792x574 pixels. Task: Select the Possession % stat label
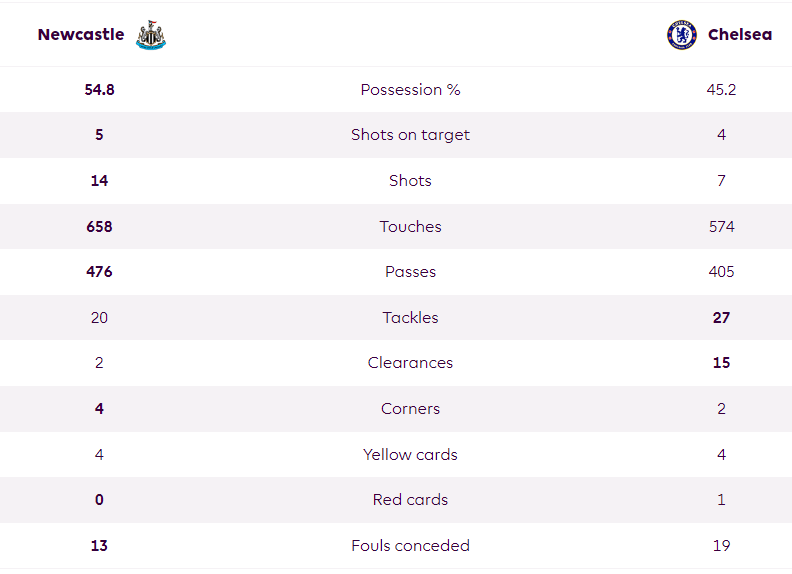[410, 89]
